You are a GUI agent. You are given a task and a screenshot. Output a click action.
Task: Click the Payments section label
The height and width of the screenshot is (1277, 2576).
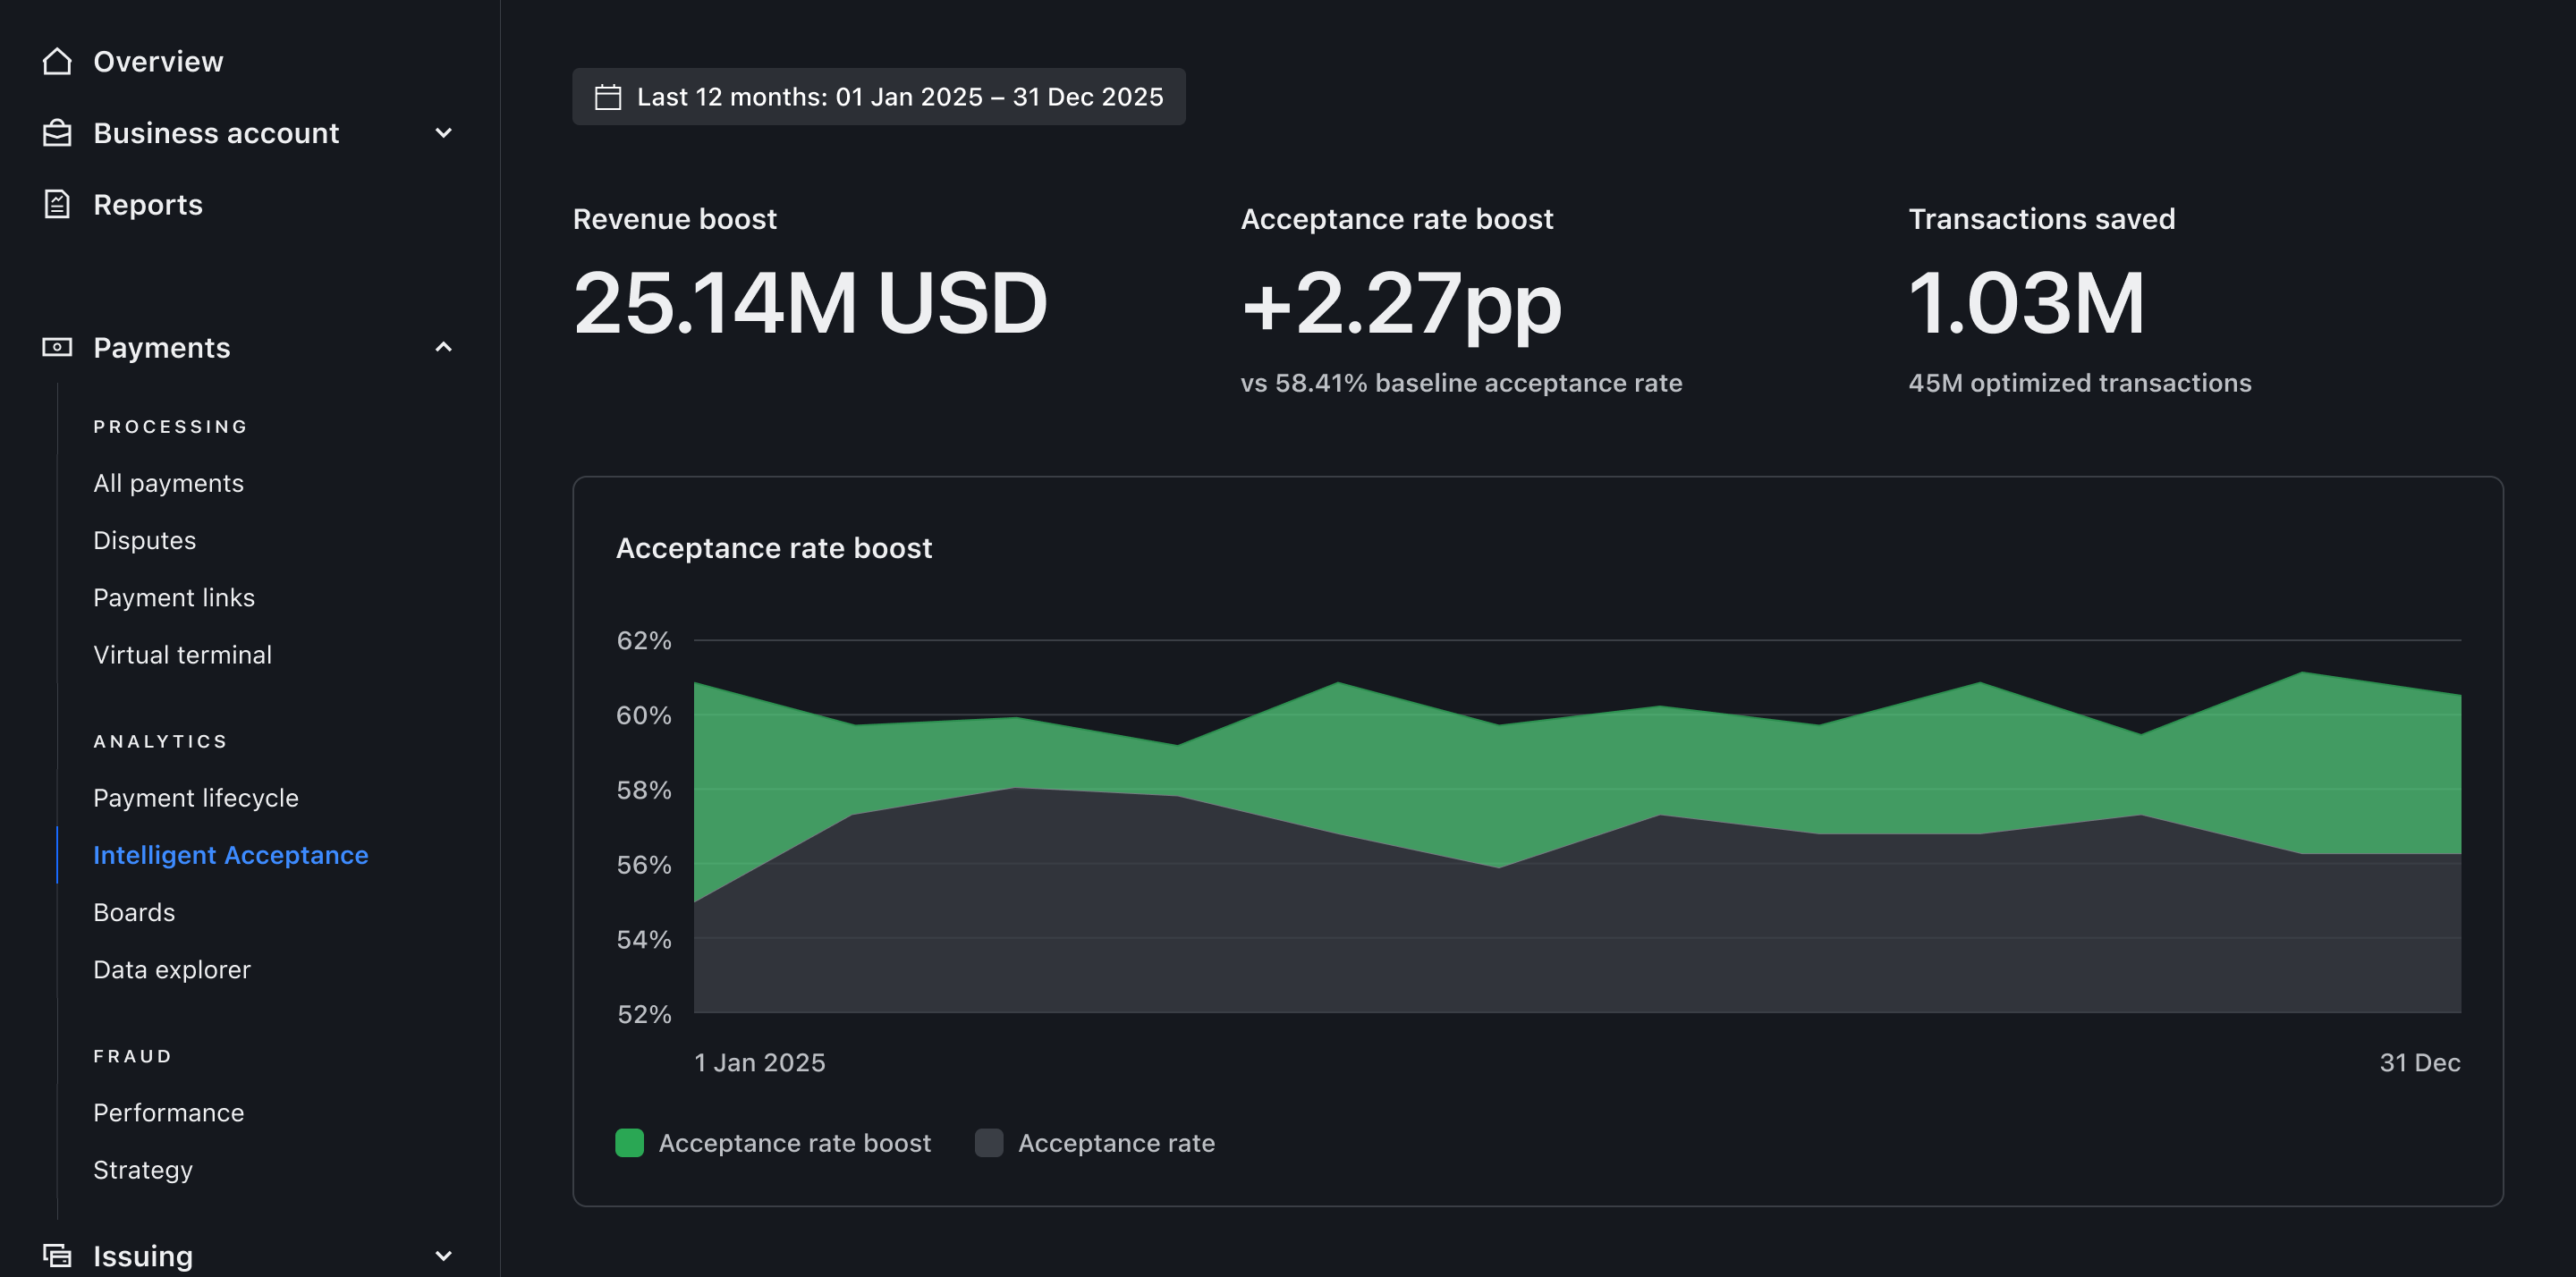point(161,347)
